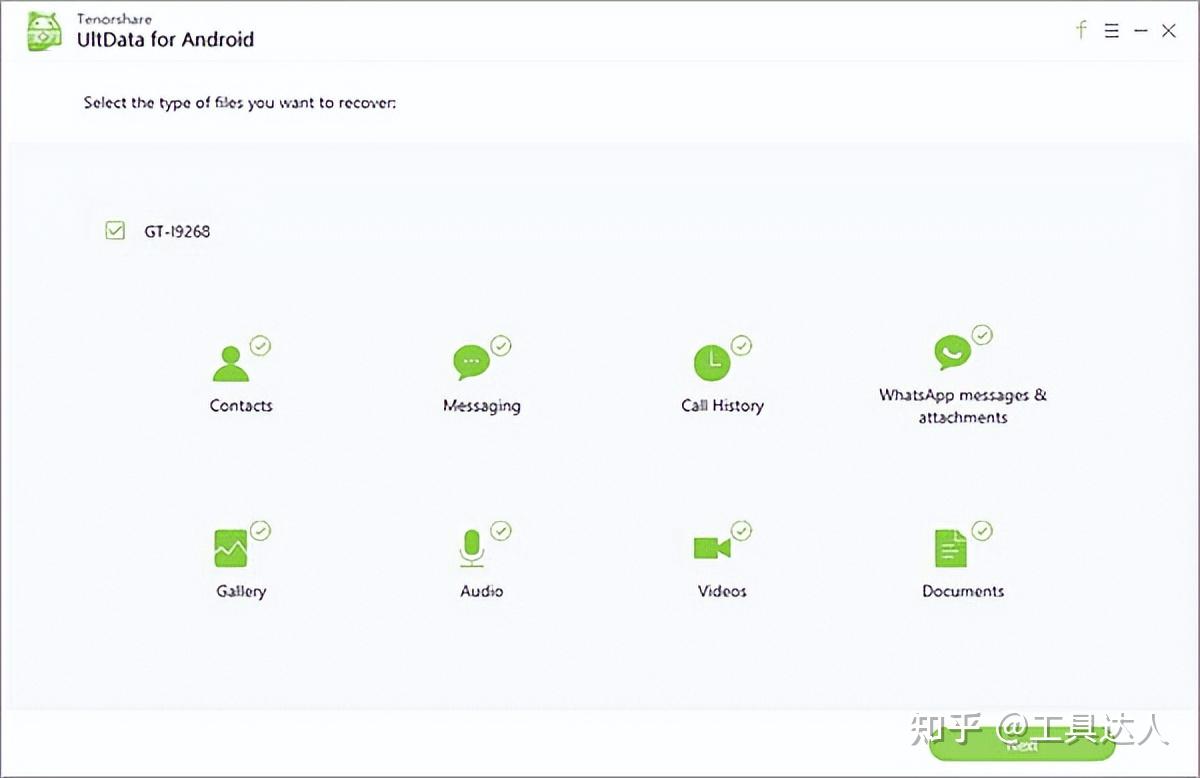Click the Contacts person icon
Image resolution: width=1200 pixels, height=778 pixels.
tap(231, 363)
